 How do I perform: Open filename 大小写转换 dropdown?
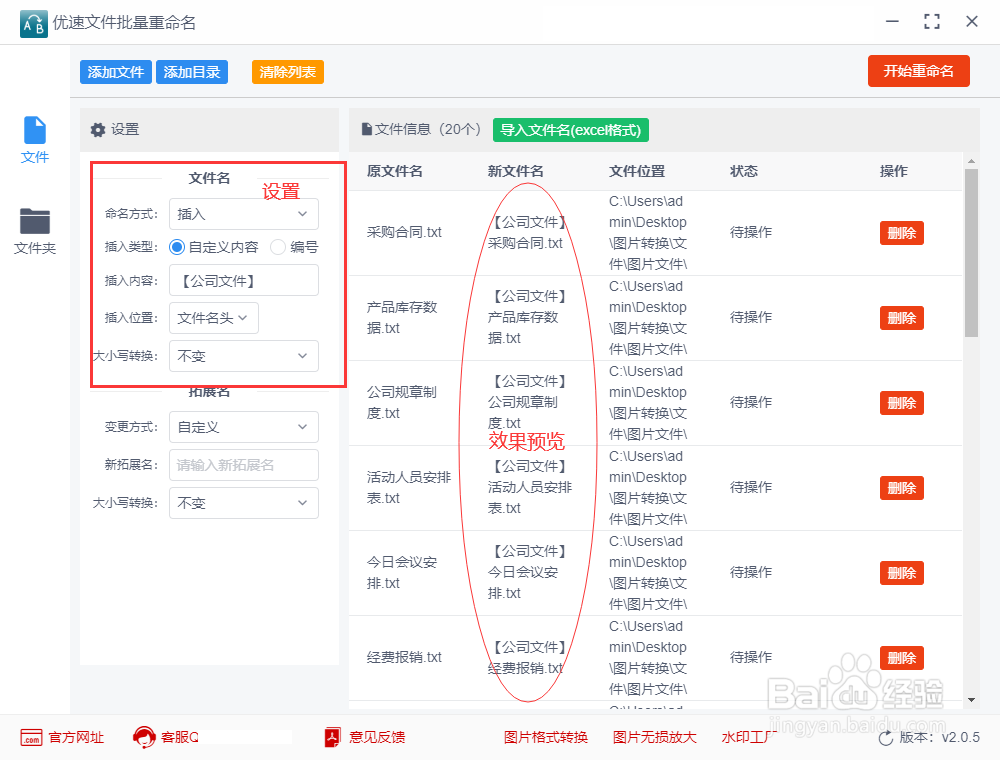click(x=244, y=356)
